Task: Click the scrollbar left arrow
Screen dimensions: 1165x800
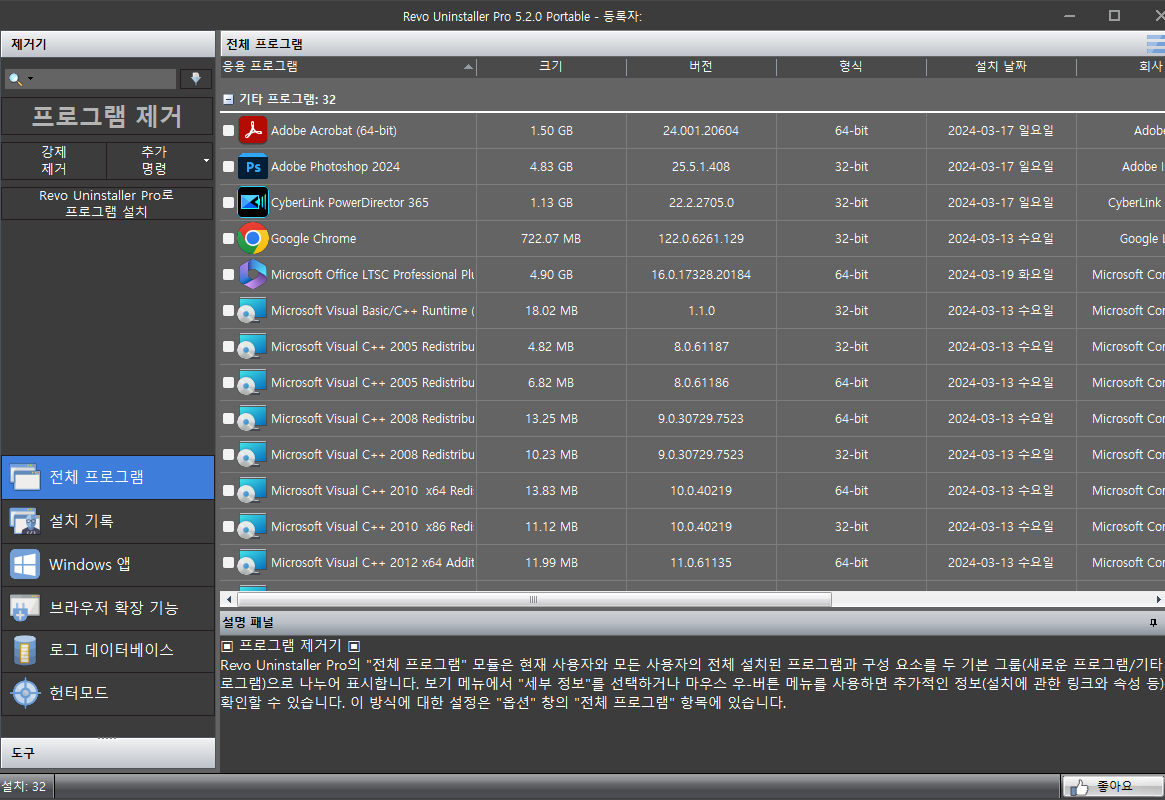Action: [x=229, y=599]
